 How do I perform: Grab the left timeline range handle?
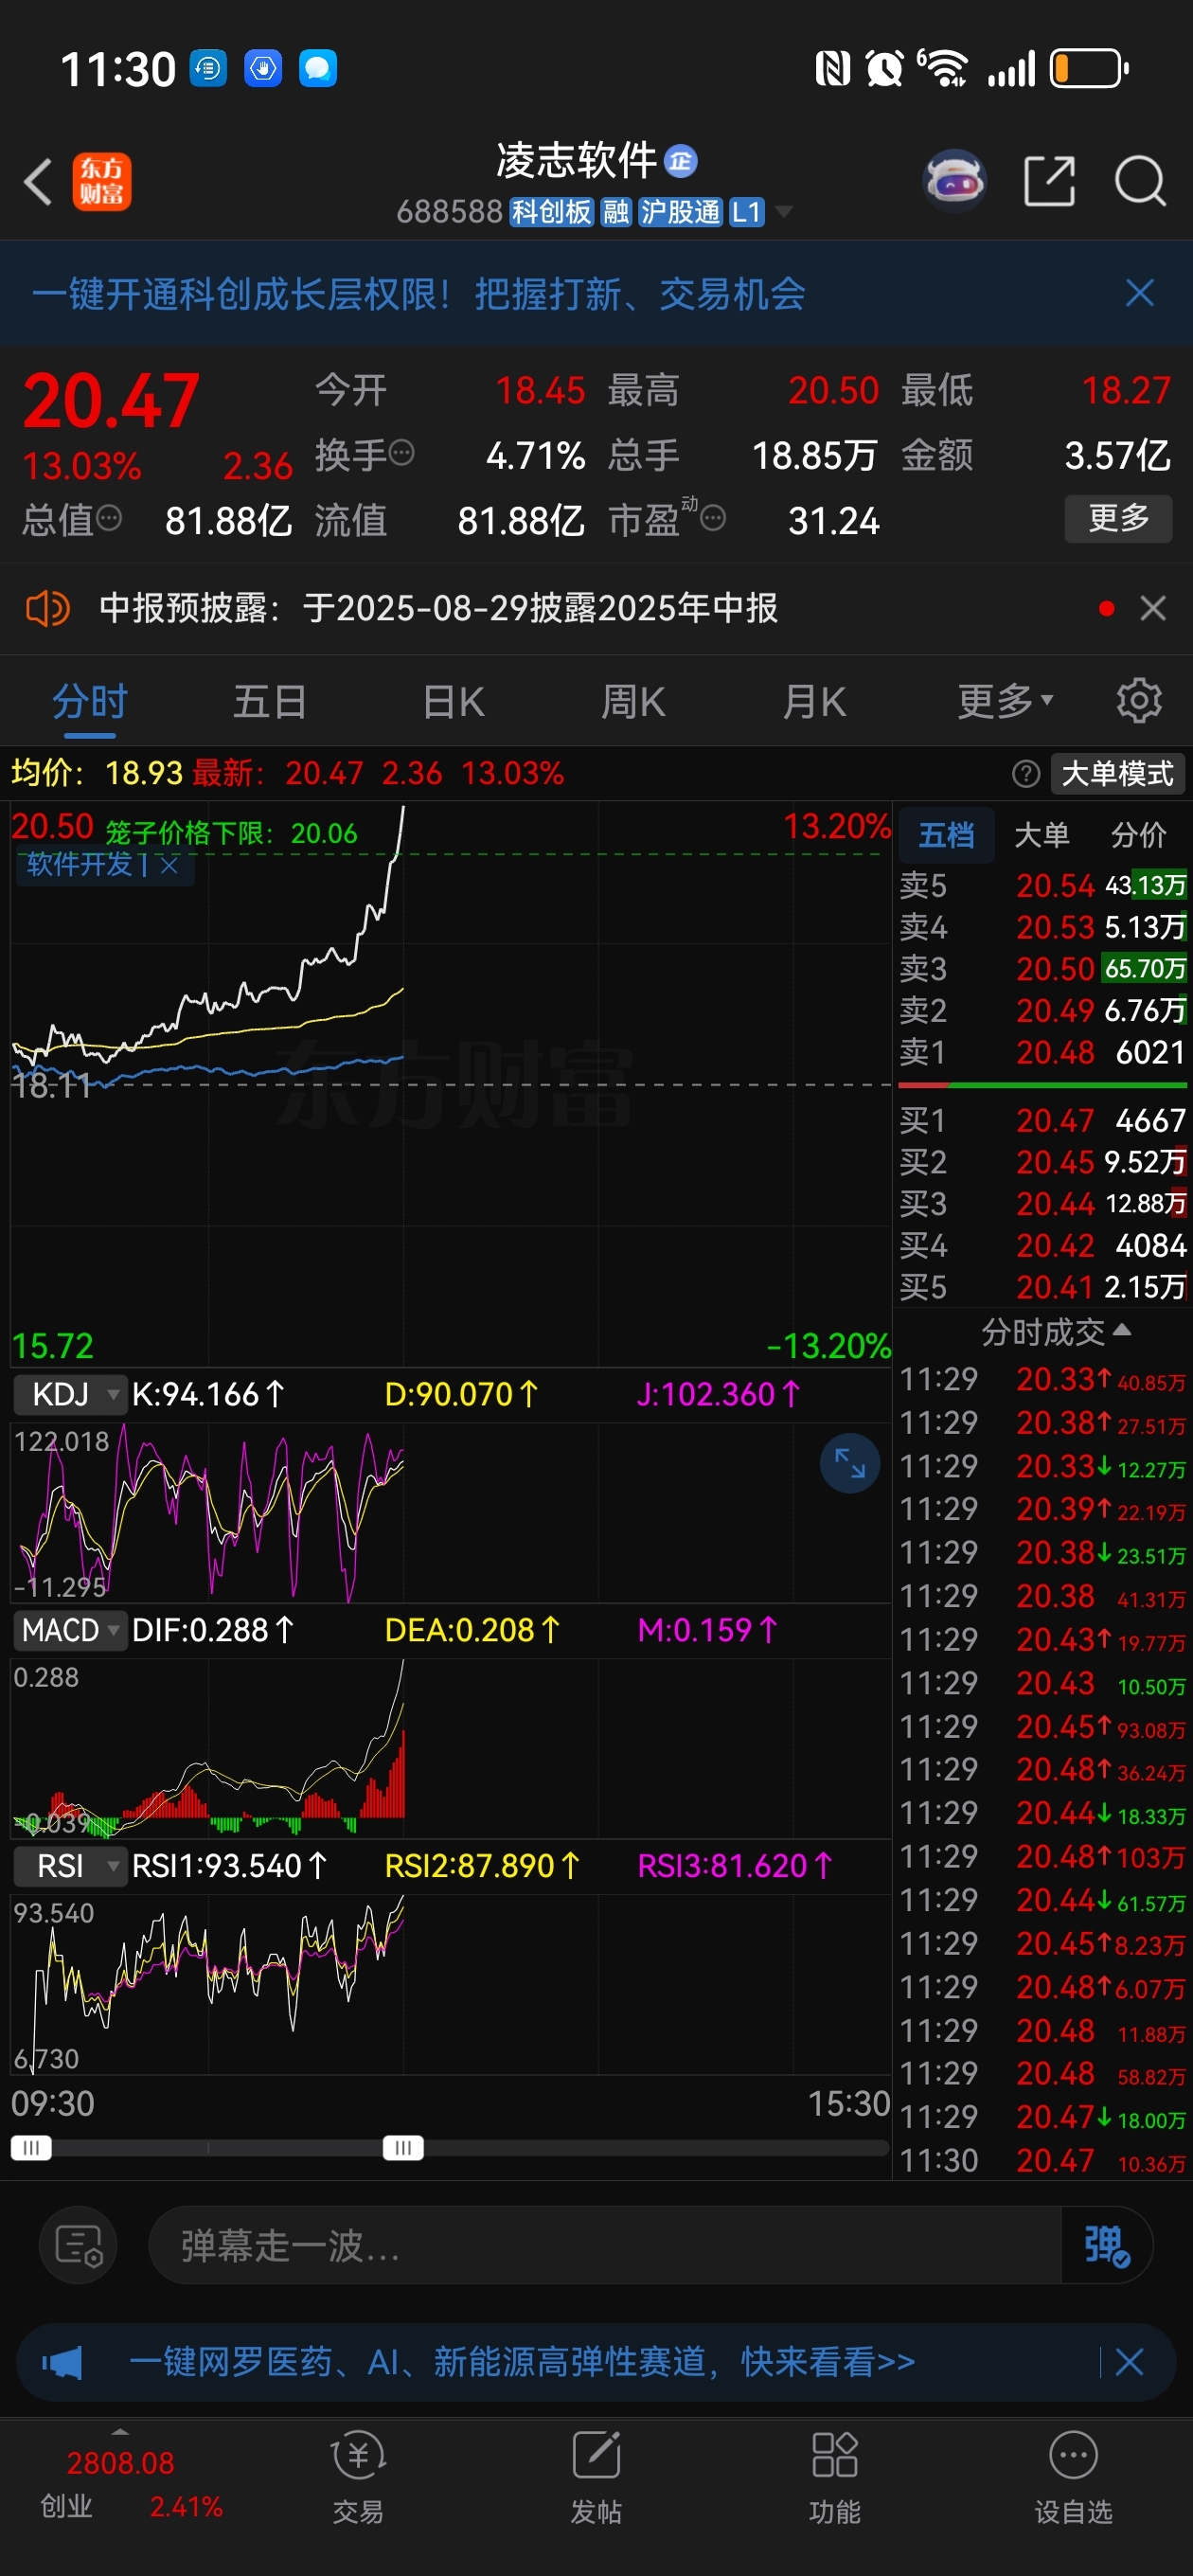click(31, 2147)
